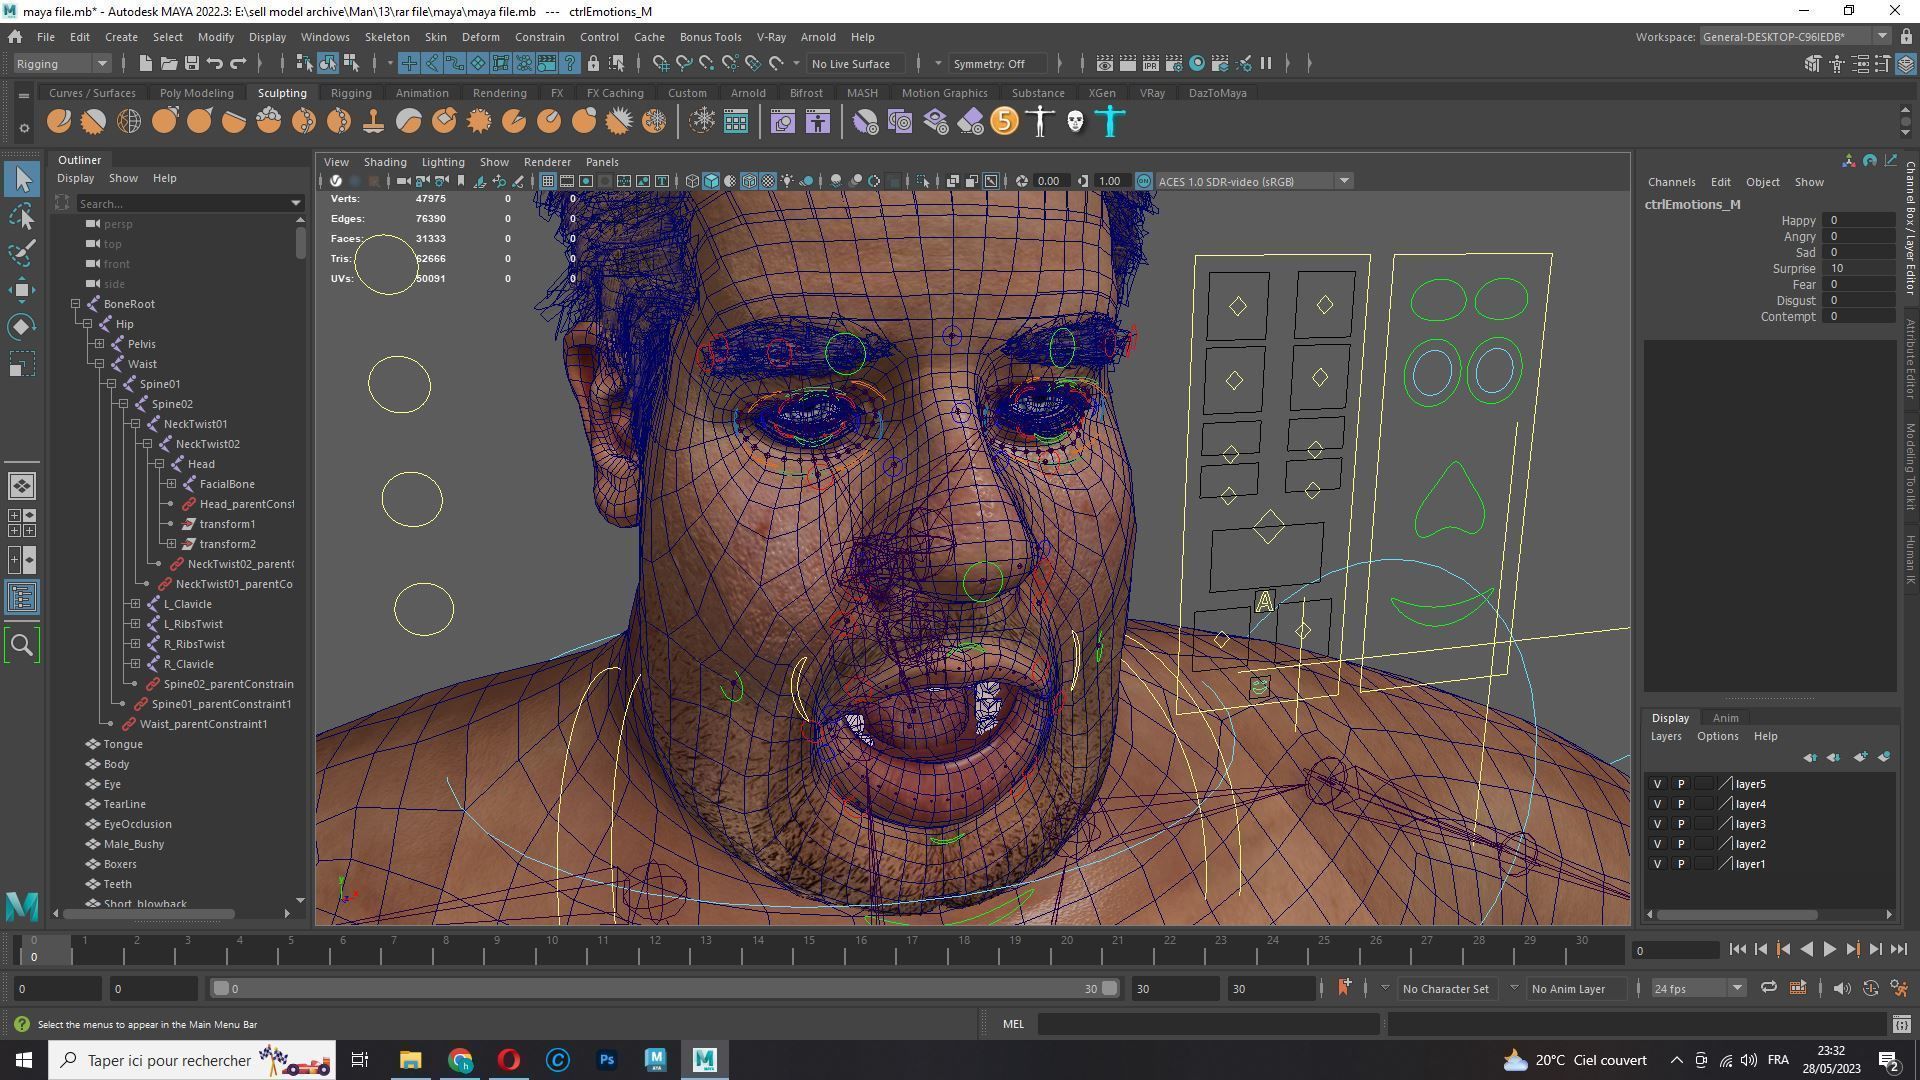Collapse the BoneRoot node in Outliner
The height and width of the screenshot is (1080, 1920).
click(x=75, y=304)
